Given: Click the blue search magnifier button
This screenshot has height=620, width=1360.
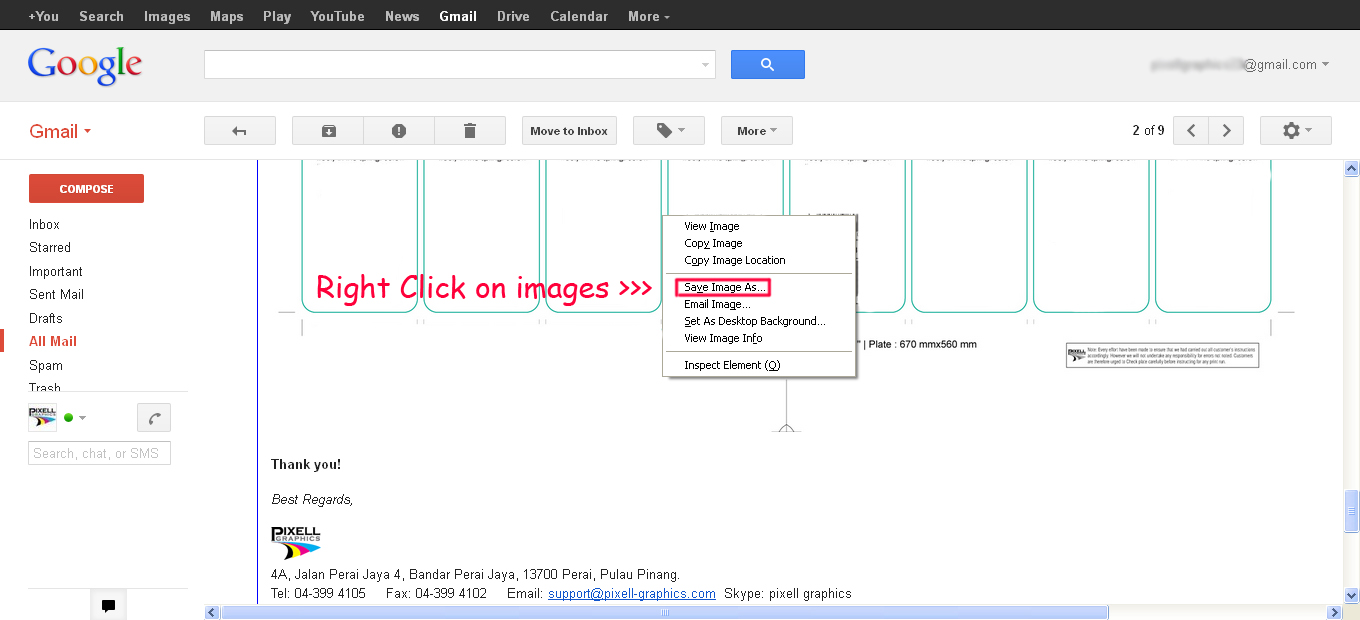Looking at the screenshot, I should [767, 65].
